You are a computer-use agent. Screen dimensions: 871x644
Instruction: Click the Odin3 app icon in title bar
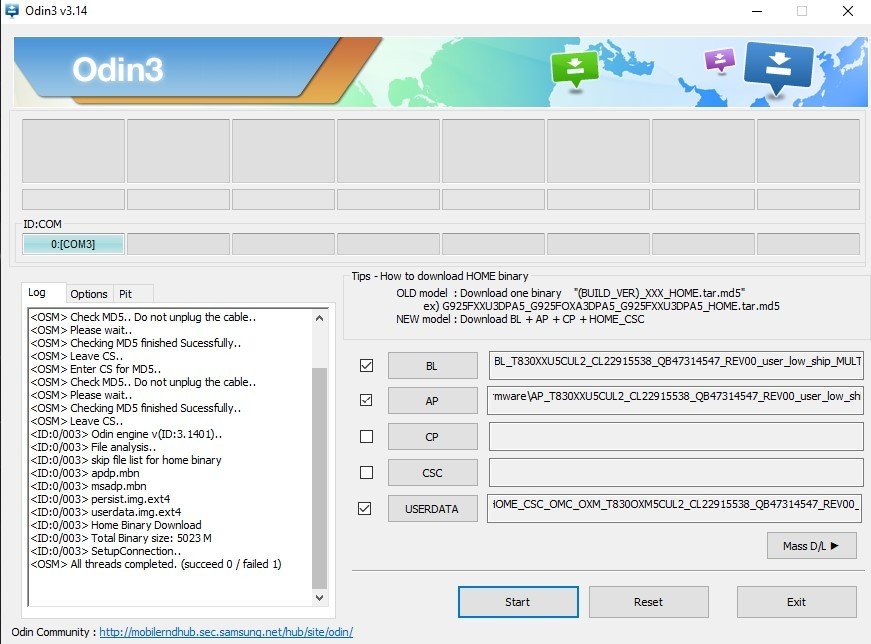pos(12,11)
